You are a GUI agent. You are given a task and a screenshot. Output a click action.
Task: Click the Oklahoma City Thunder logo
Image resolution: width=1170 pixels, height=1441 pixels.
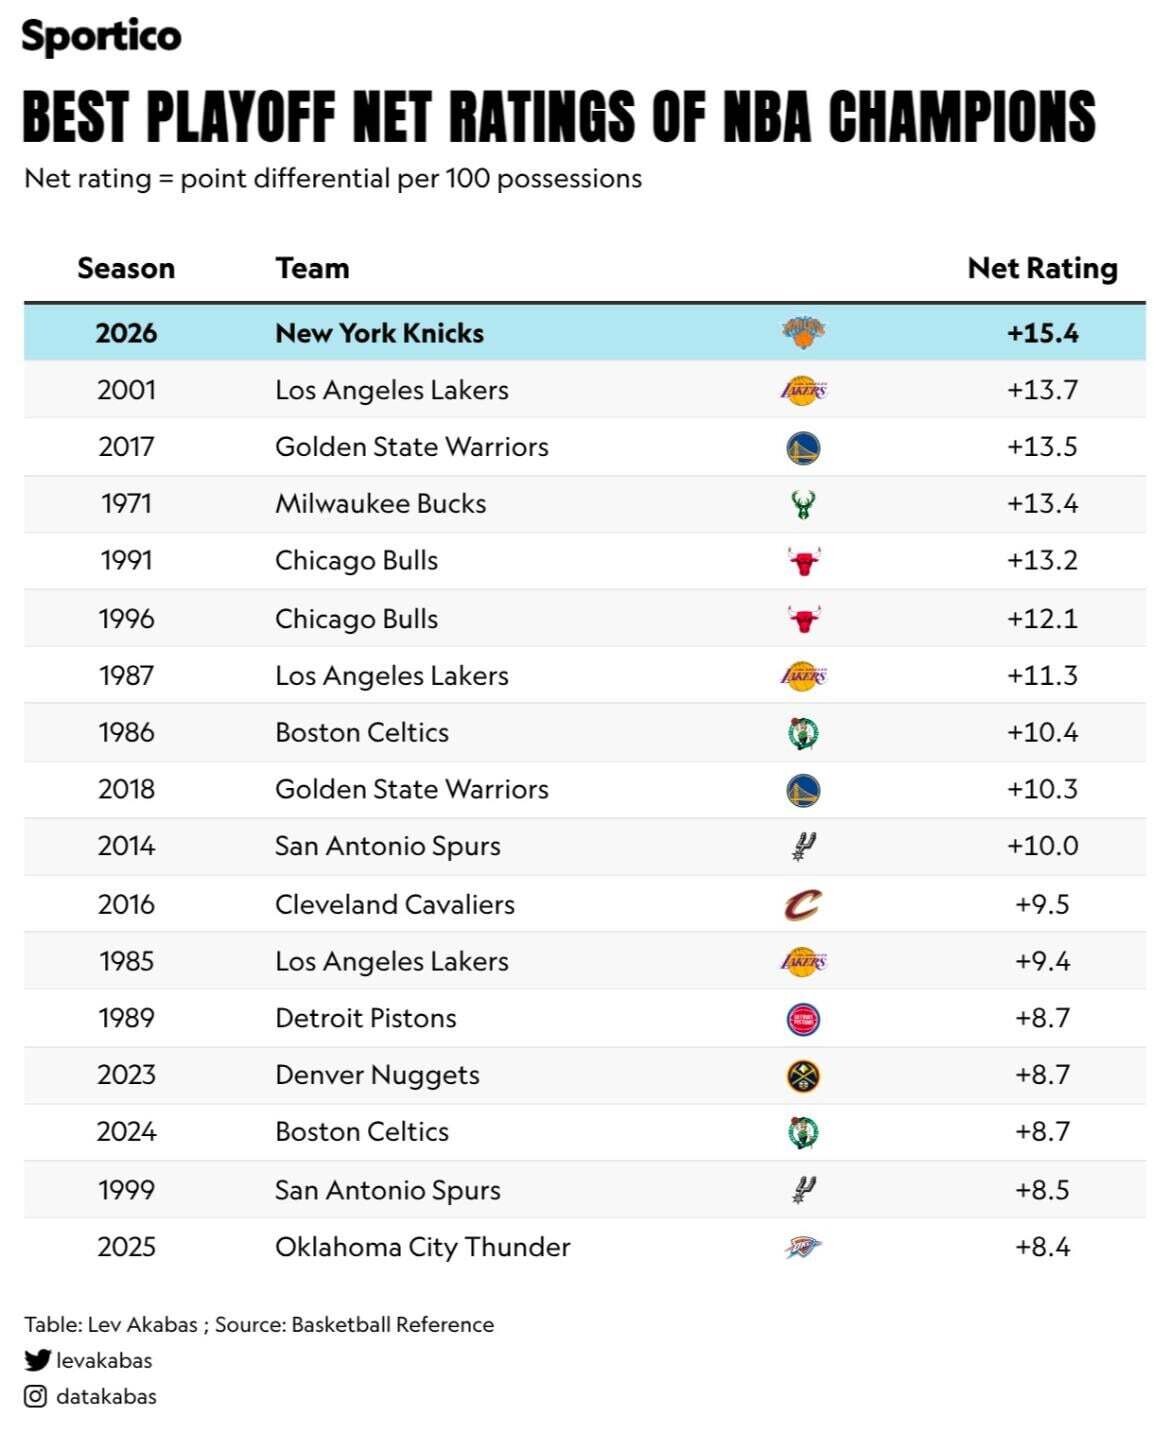click(x=803, y=1247)
